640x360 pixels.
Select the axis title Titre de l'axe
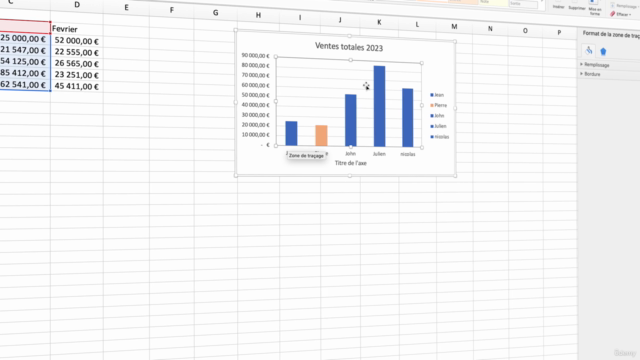click(351, 163)
